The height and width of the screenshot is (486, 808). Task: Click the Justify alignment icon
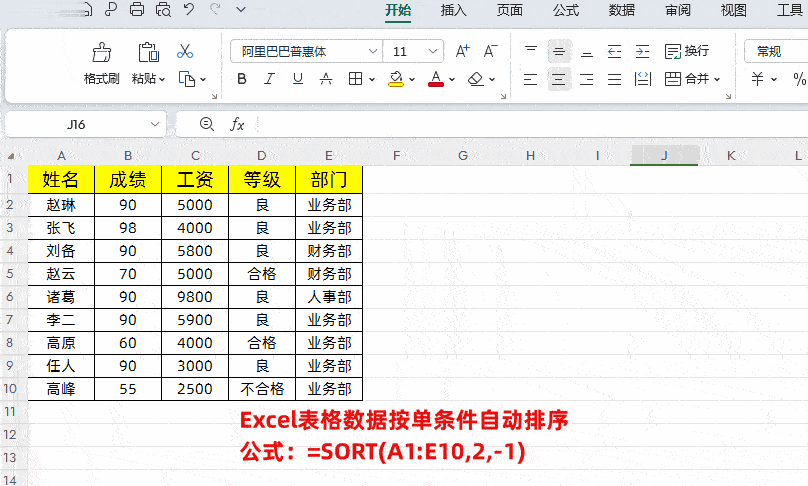[614, 79]
